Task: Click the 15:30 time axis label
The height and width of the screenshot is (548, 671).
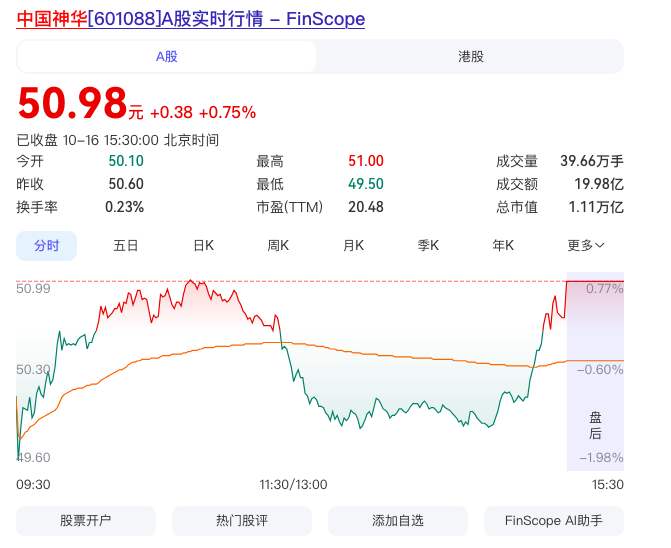Action: 608,485
